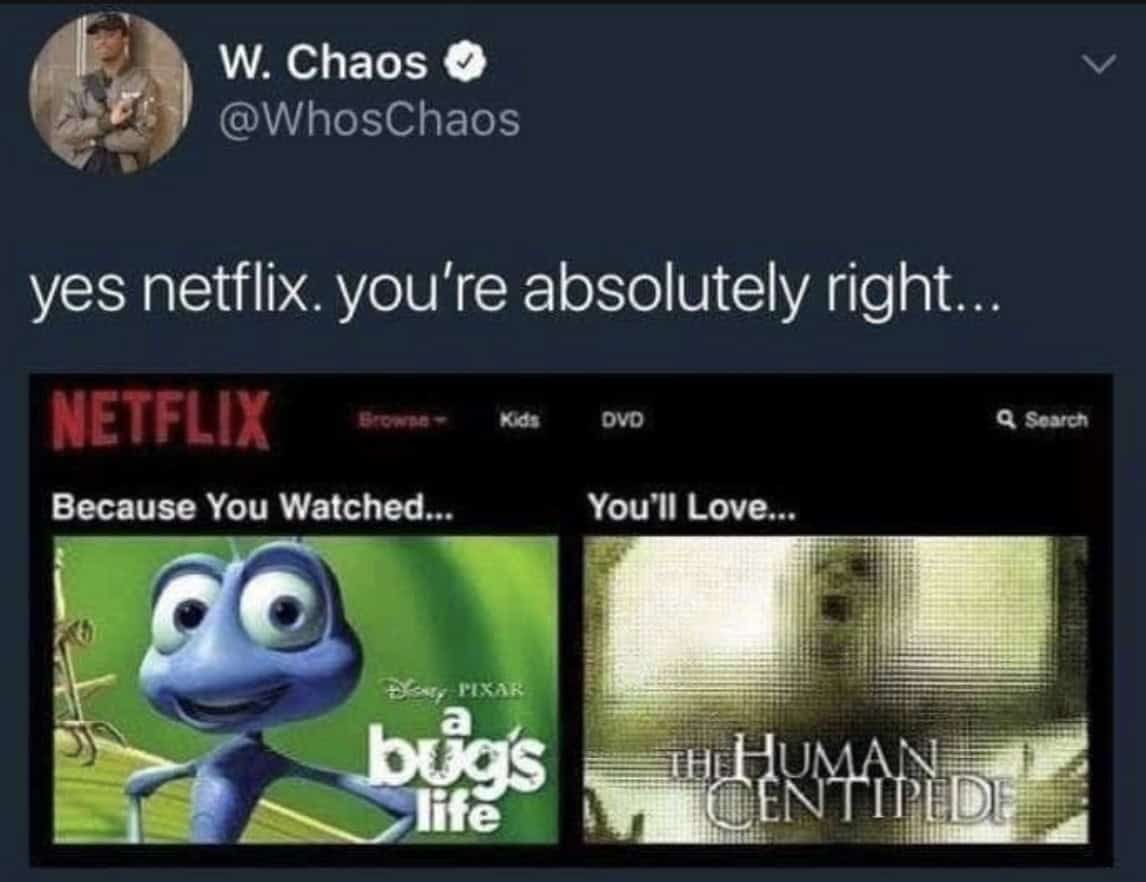Click the Because You Watched heading
Viewport: 1146px width, 882px height.
252,506
